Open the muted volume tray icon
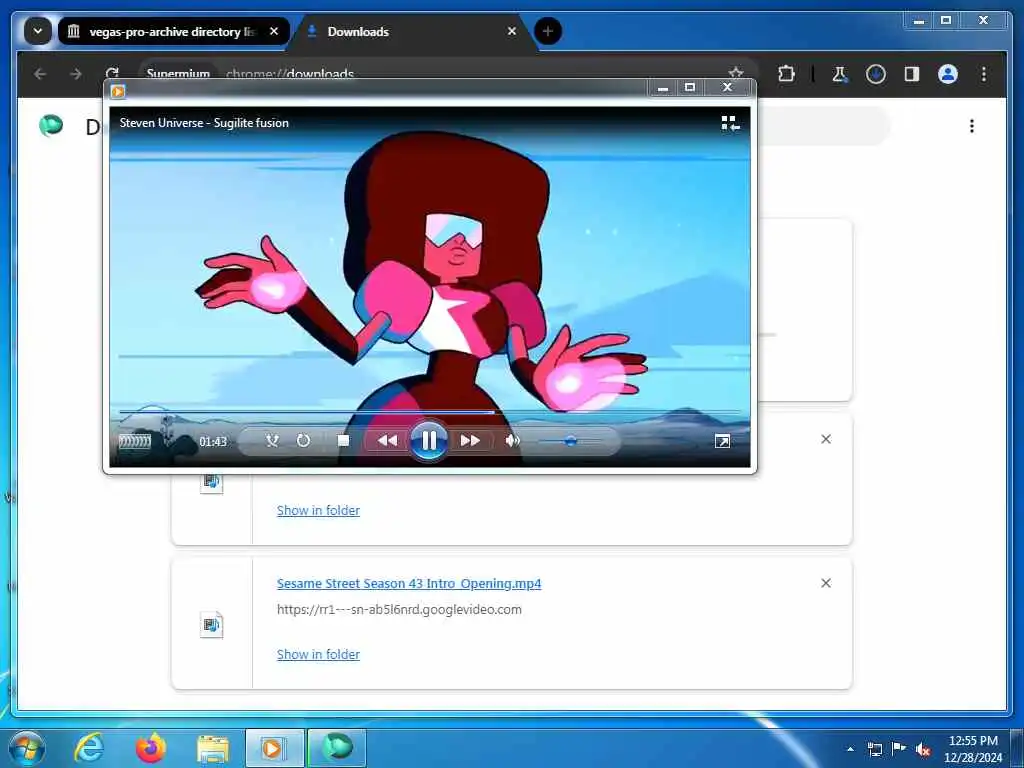Image resolution: width=1024 pixels, height=768 pixels. (x=923, y=750)
